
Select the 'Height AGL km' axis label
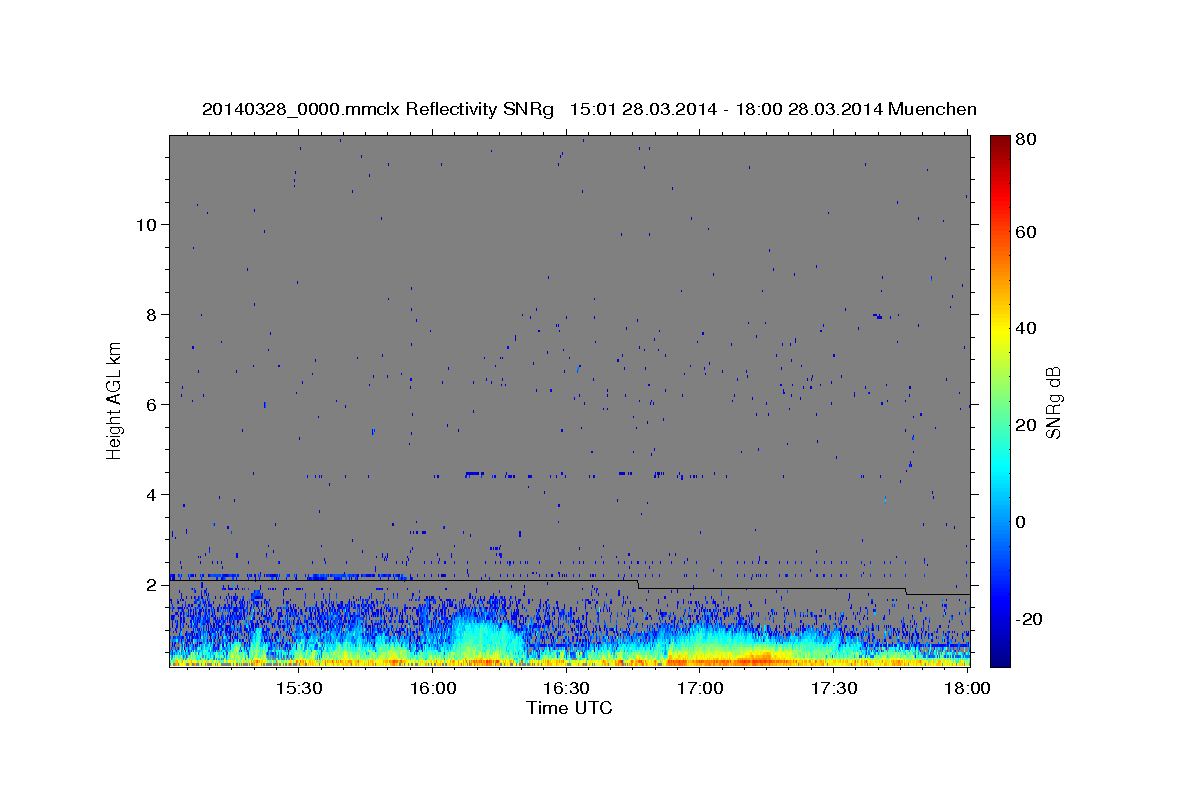[115, 400]
